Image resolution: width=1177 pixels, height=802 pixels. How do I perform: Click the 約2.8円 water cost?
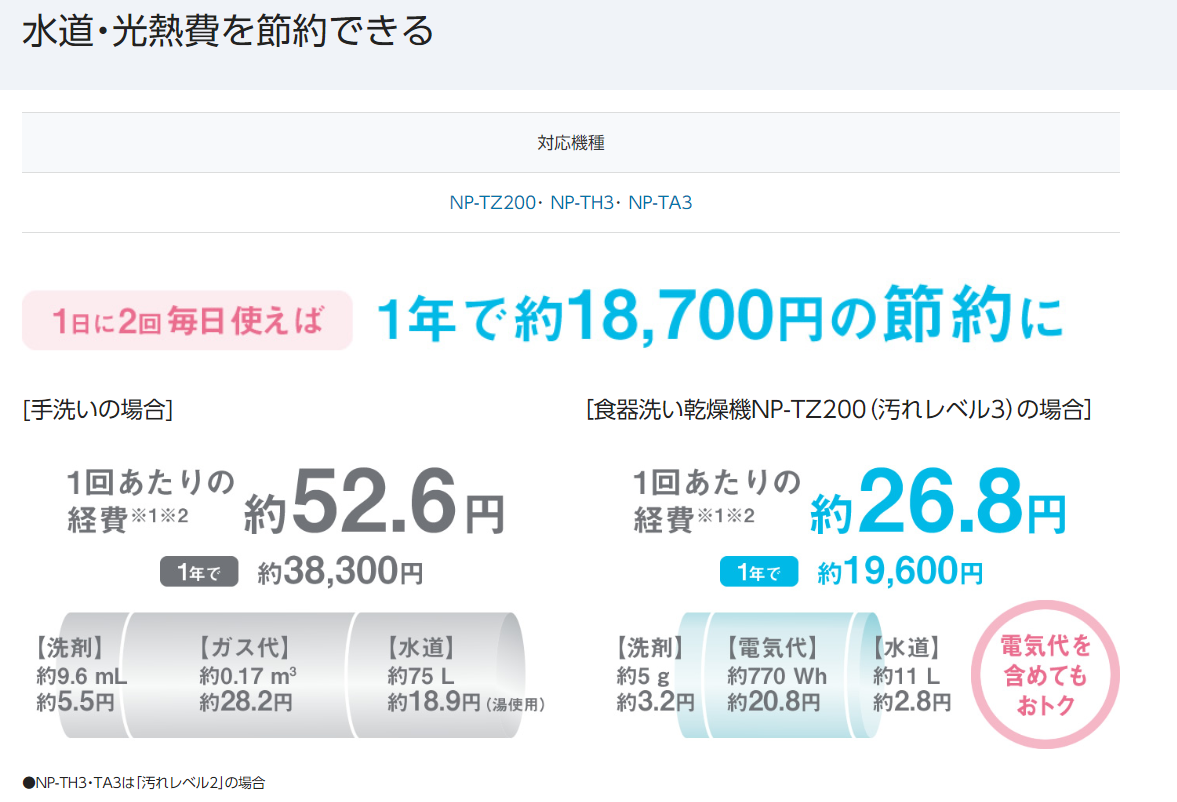[912, 702]
